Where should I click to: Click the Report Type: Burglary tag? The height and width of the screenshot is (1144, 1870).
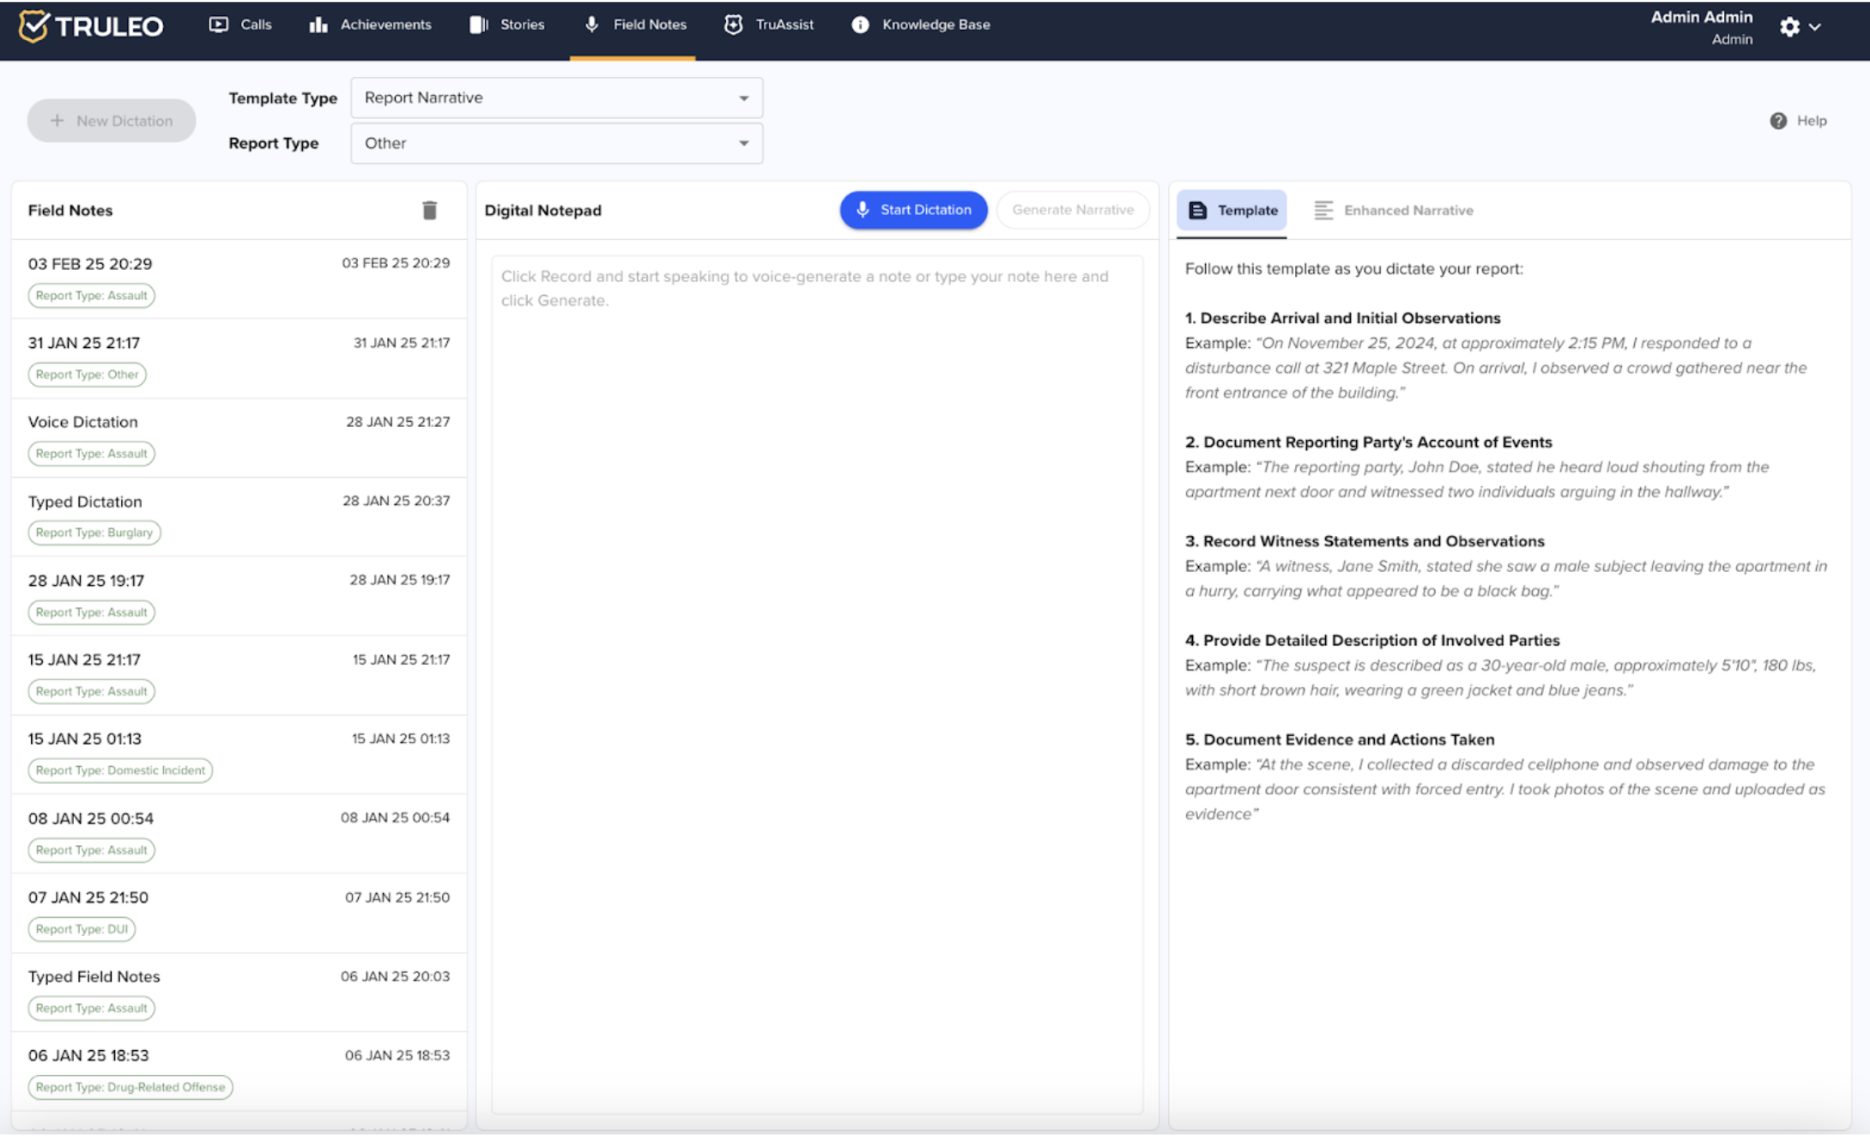94,533
